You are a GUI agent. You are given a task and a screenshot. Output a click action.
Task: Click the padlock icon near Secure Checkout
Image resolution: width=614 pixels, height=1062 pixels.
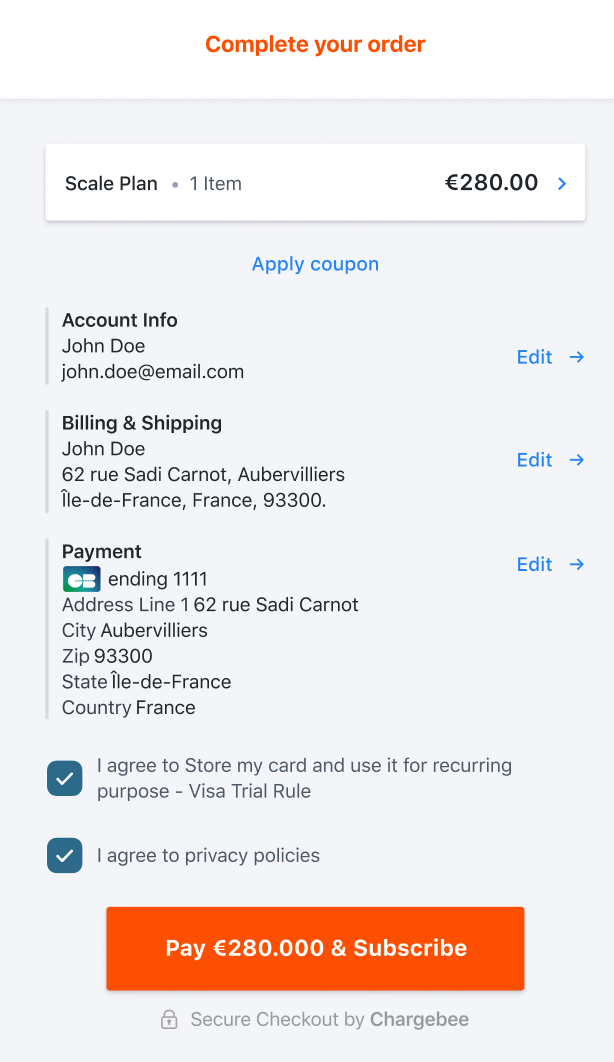pos(169,1020)
